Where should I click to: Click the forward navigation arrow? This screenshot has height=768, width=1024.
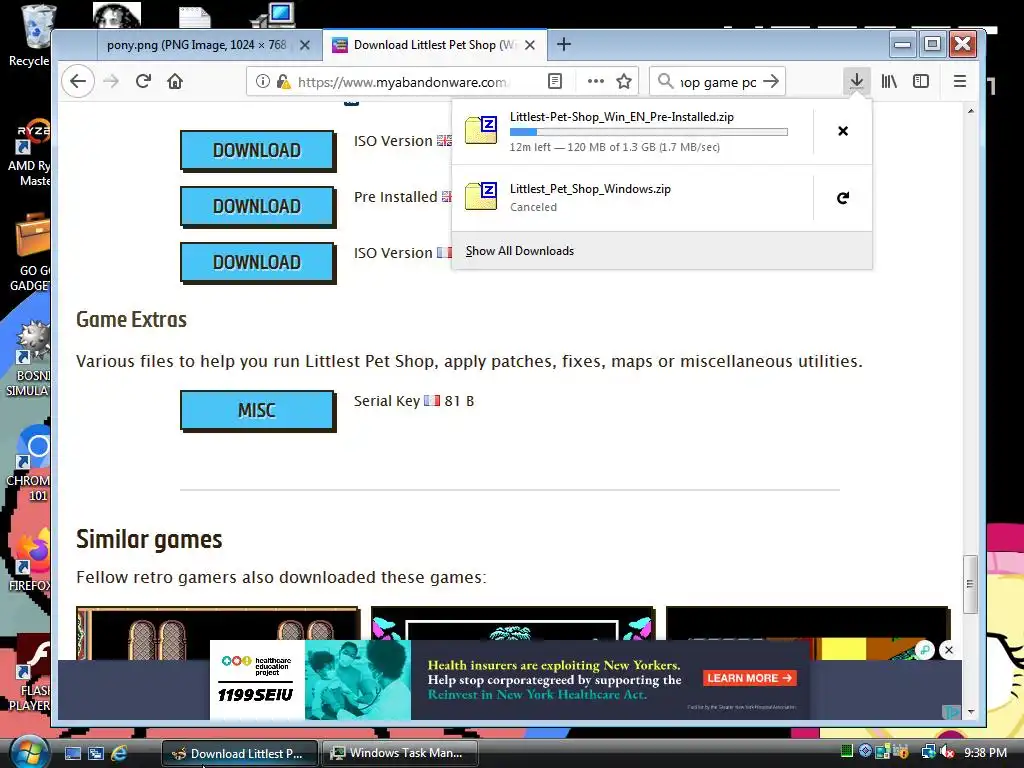click(x=112, y=82)
